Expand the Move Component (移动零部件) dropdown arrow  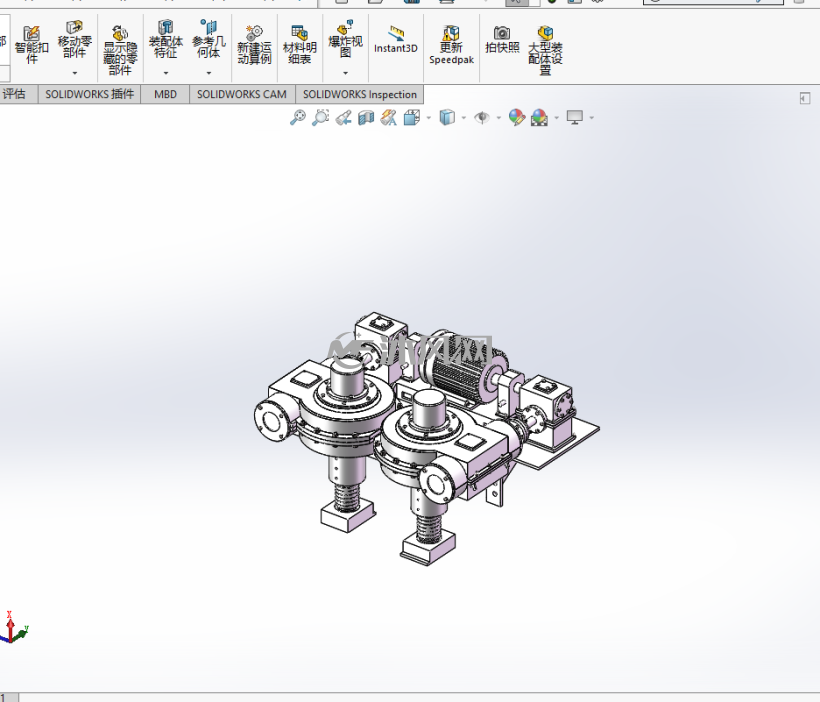point(75,73)
